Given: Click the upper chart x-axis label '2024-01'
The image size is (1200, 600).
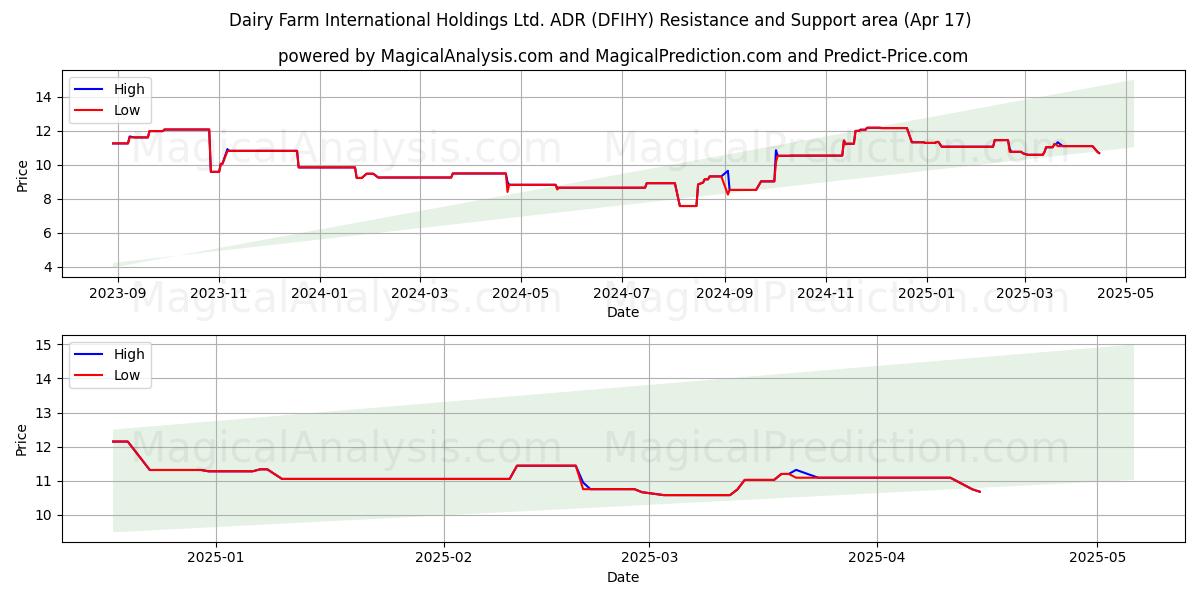Looking at the screenshot, I should [x=320, y=295].
